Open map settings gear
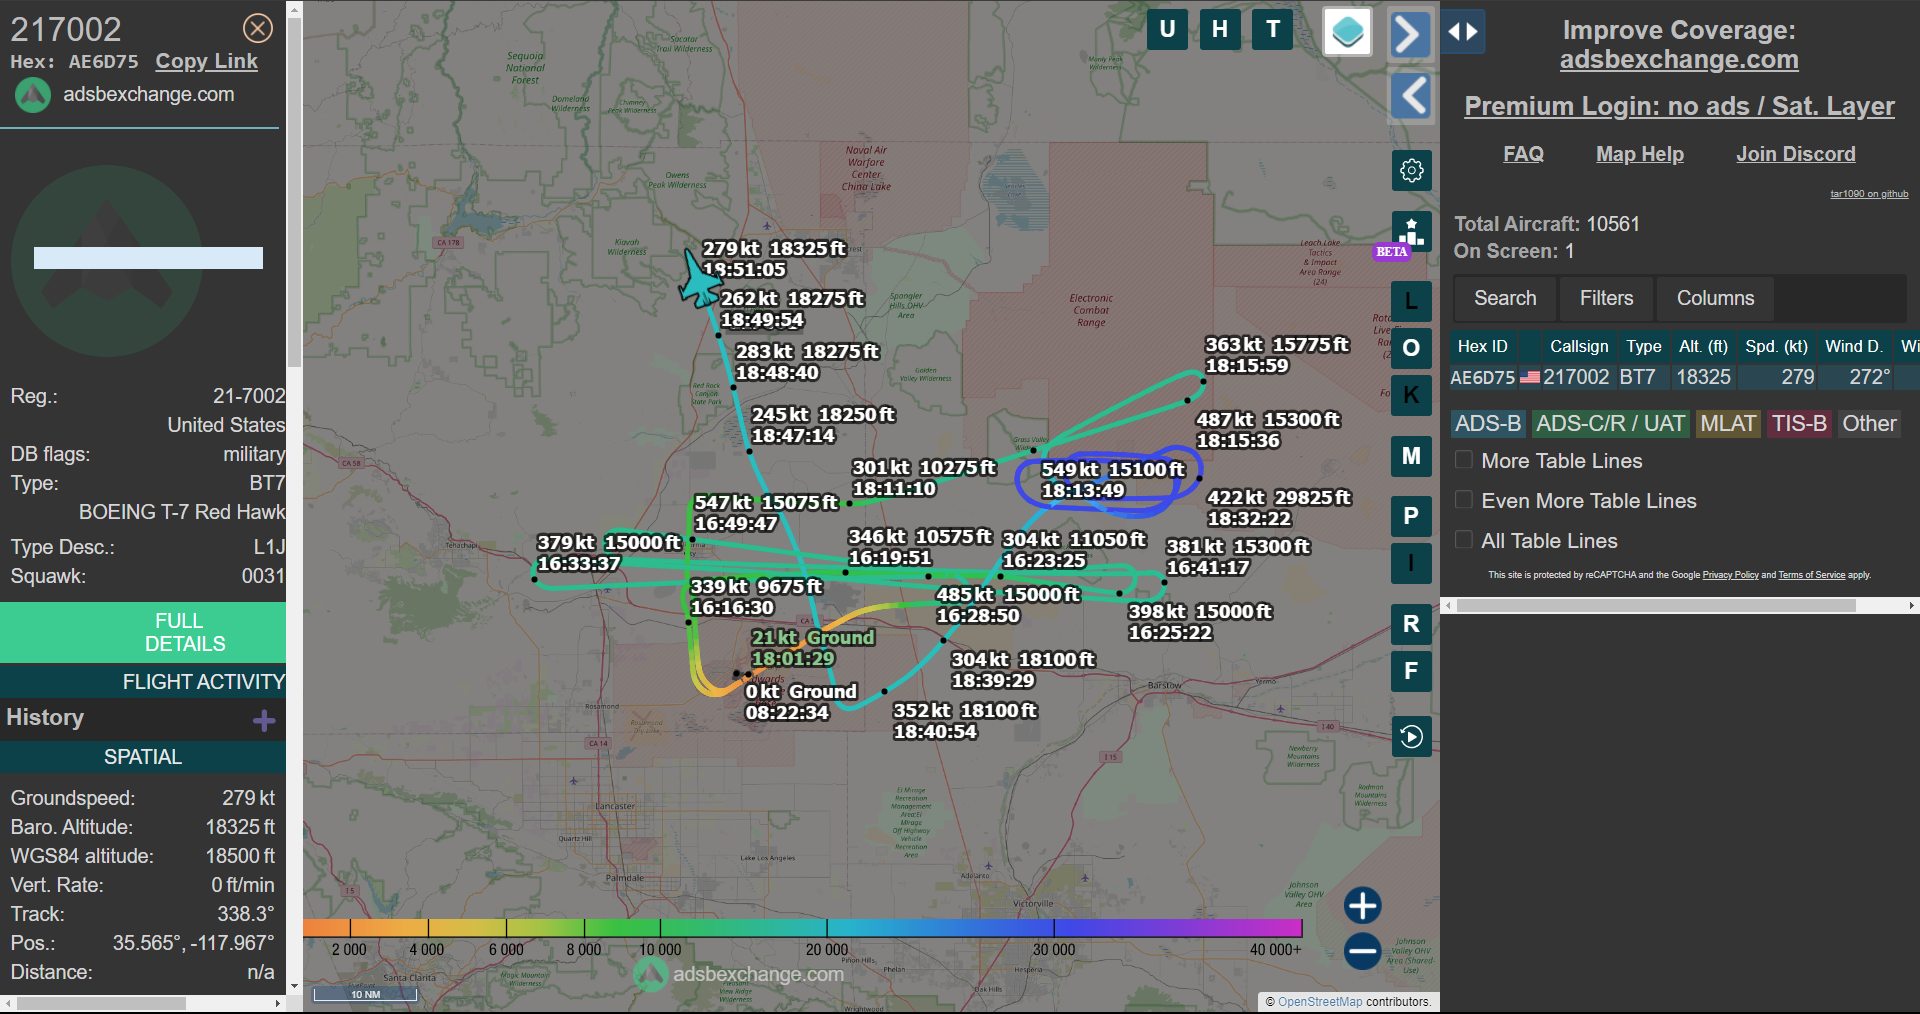The width and height of the screenshot is (1920, 1014). tap(1411, 171)
